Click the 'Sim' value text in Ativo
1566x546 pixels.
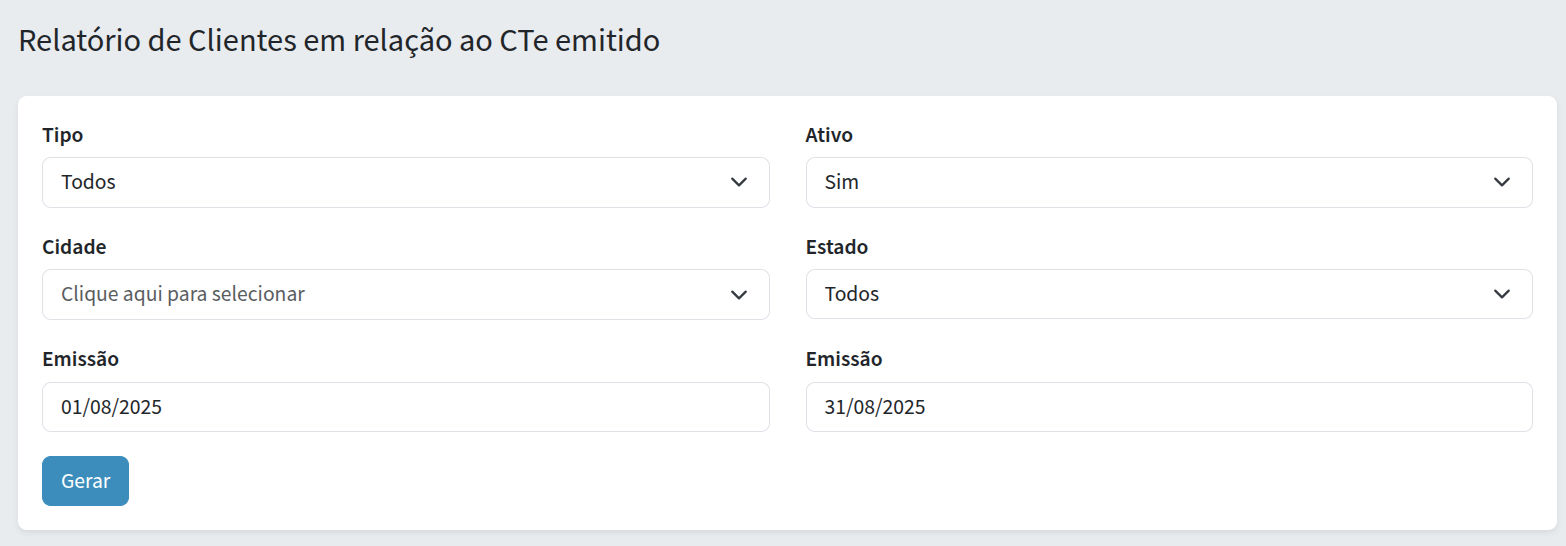pyautogui.click(x=841, y=182)
